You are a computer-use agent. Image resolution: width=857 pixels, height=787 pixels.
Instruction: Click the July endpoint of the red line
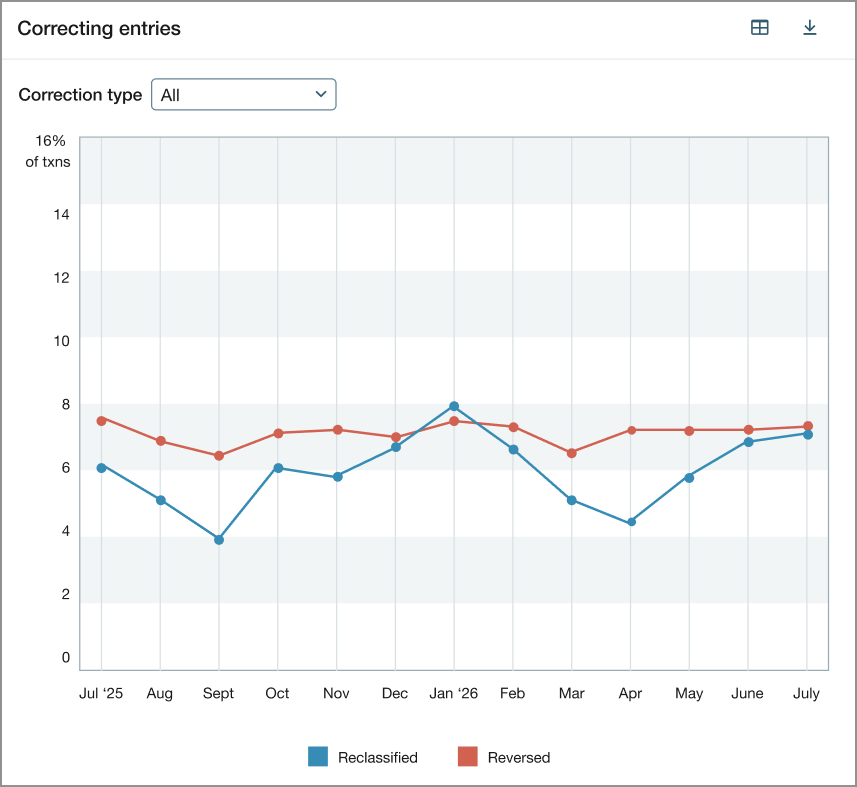point(806,425)
